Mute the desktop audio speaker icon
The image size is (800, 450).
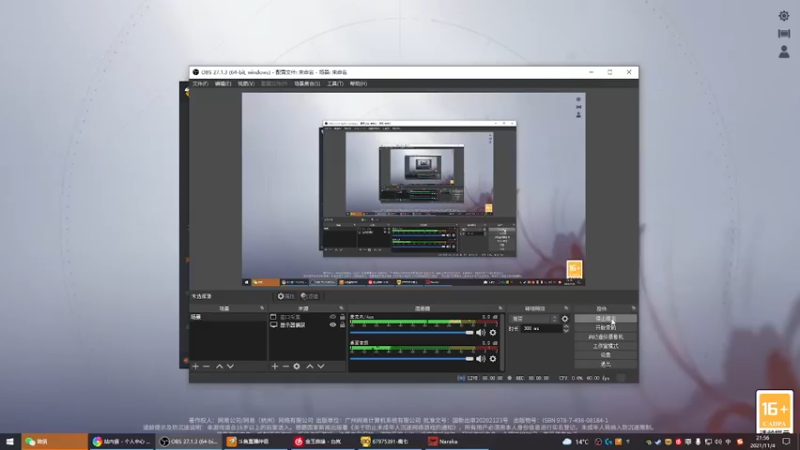(481, 359)
